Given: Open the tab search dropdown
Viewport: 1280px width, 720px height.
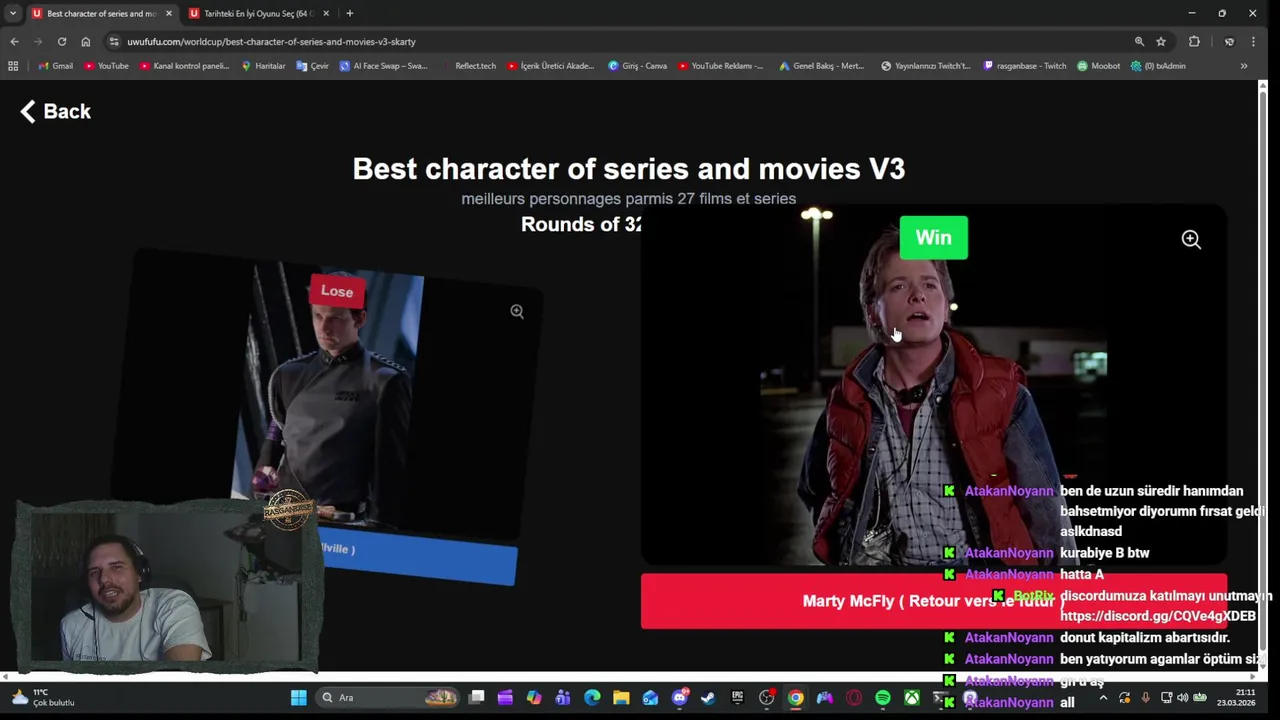Looking at the screenshot, I should tap(12, 13).
